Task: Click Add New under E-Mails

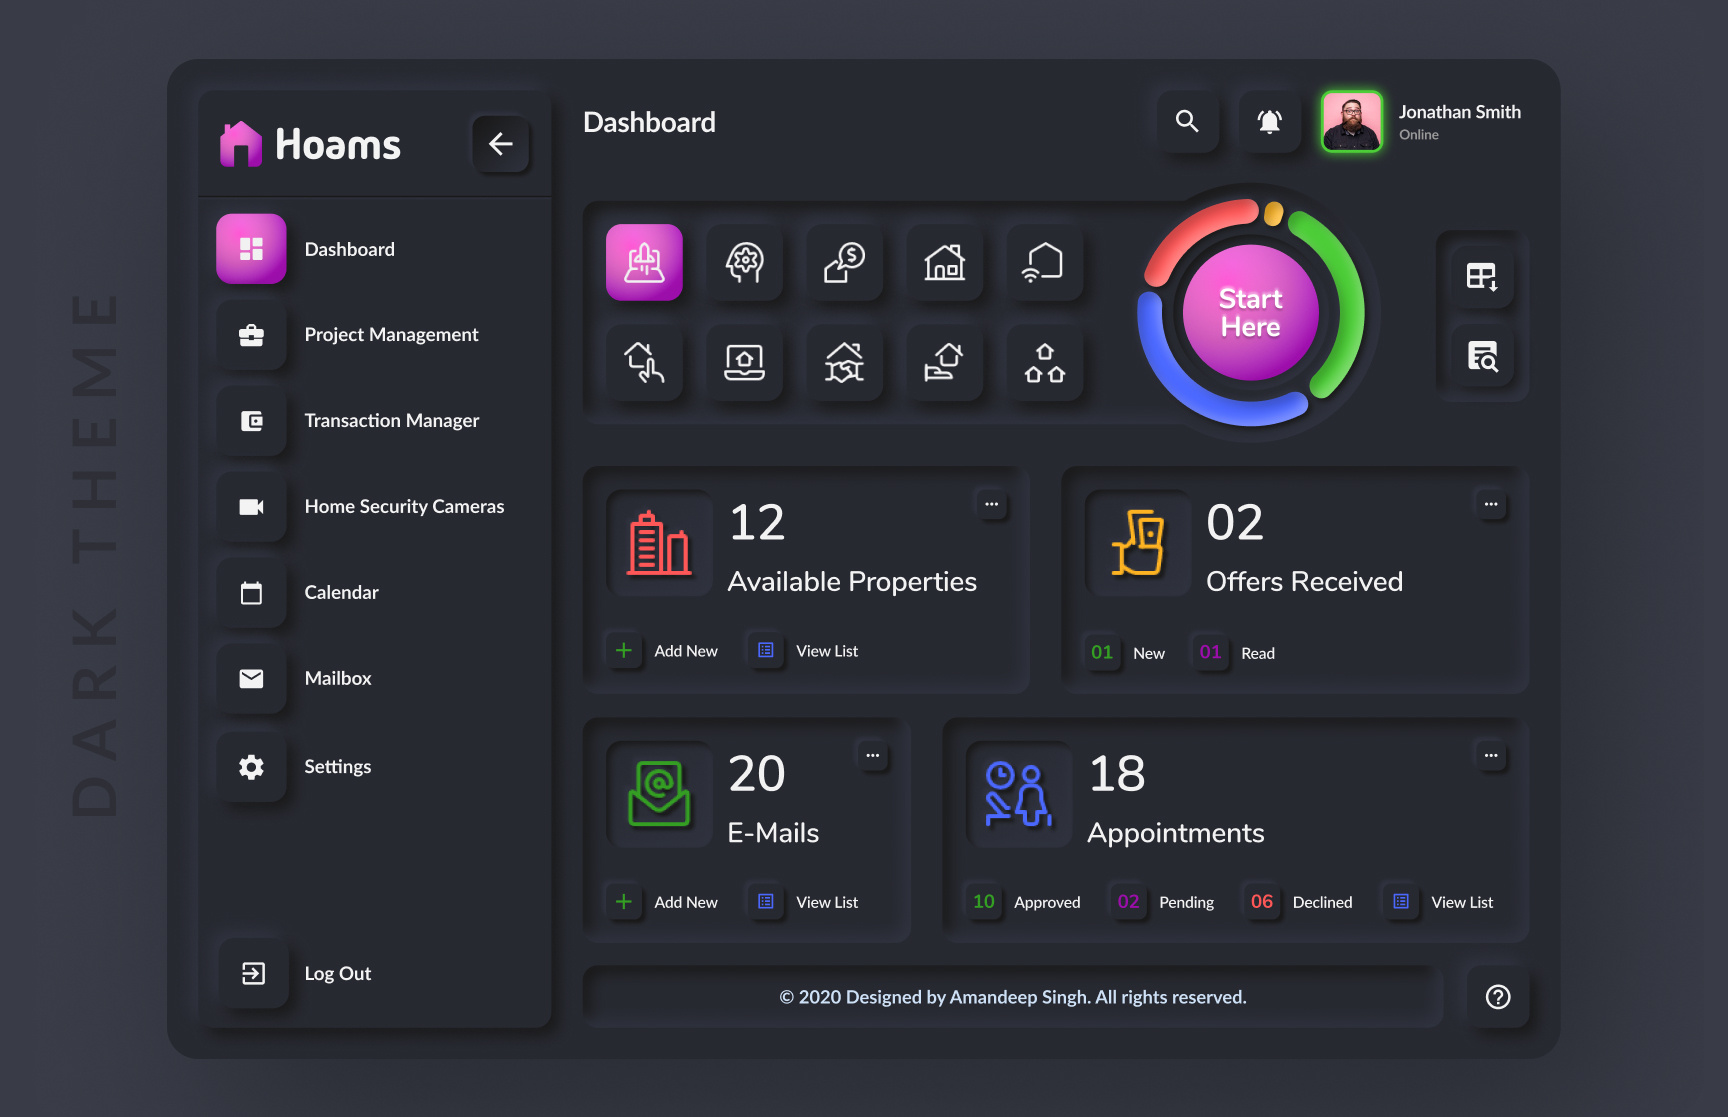Action: [x=663, y=901]
